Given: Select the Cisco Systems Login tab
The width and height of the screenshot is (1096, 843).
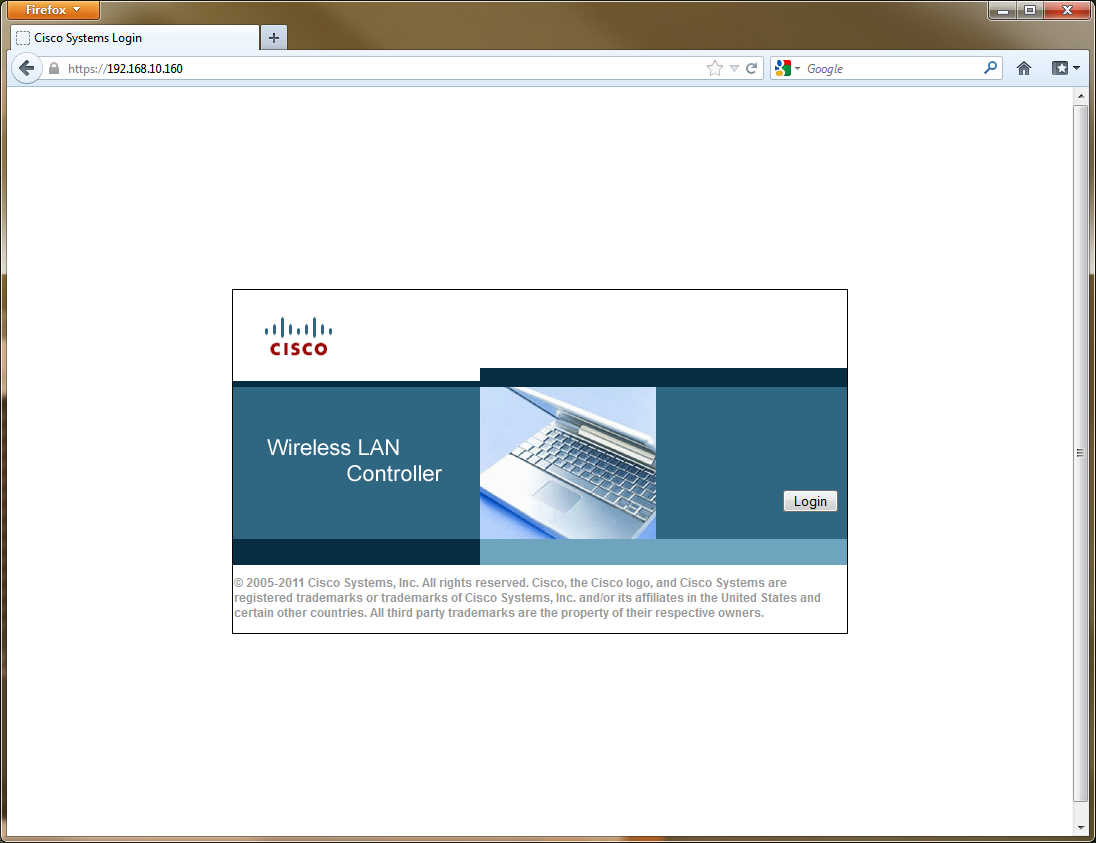Looking at the screenshot, I should coord(110,38).
